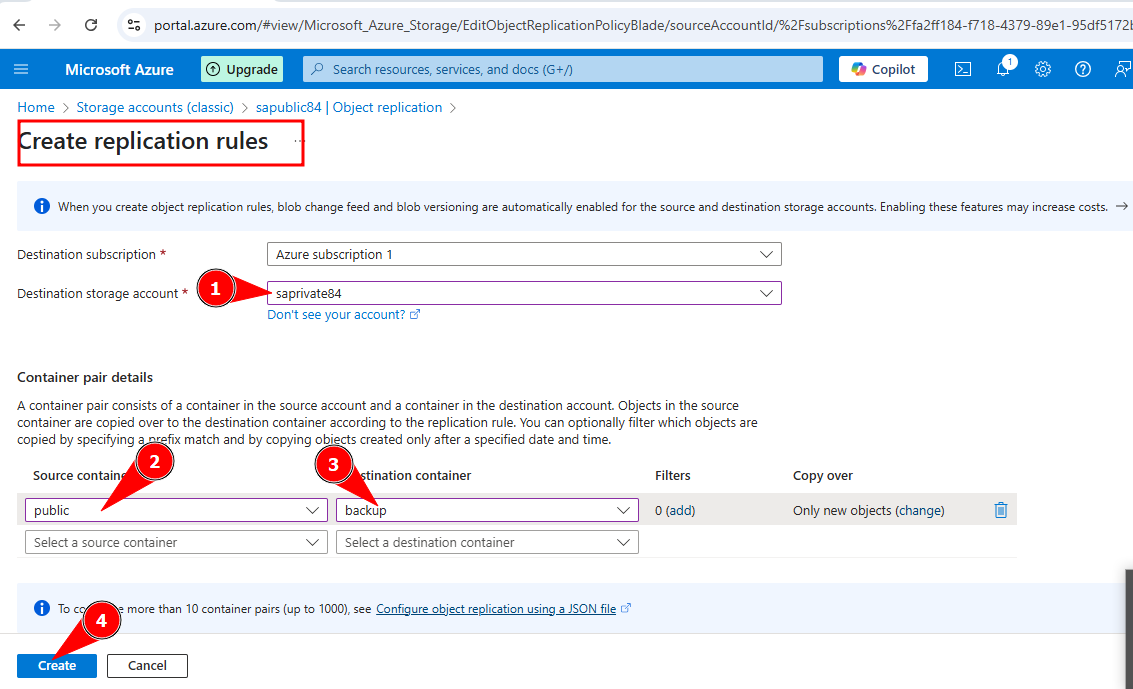Click the Don't see your account? link
Image resolution: width=1133 pixels, height=689 pixels.
tap(343, 314)
